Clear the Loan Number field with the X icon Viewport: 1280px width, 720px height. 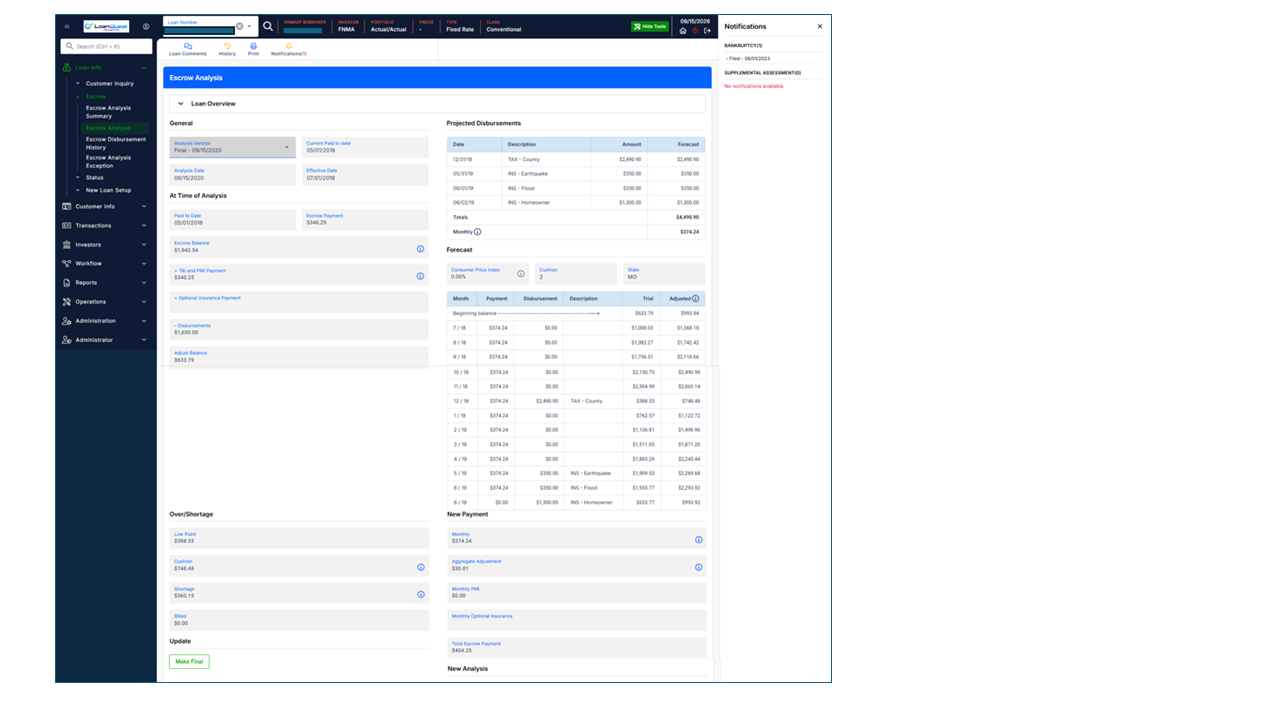click(239, 26)
